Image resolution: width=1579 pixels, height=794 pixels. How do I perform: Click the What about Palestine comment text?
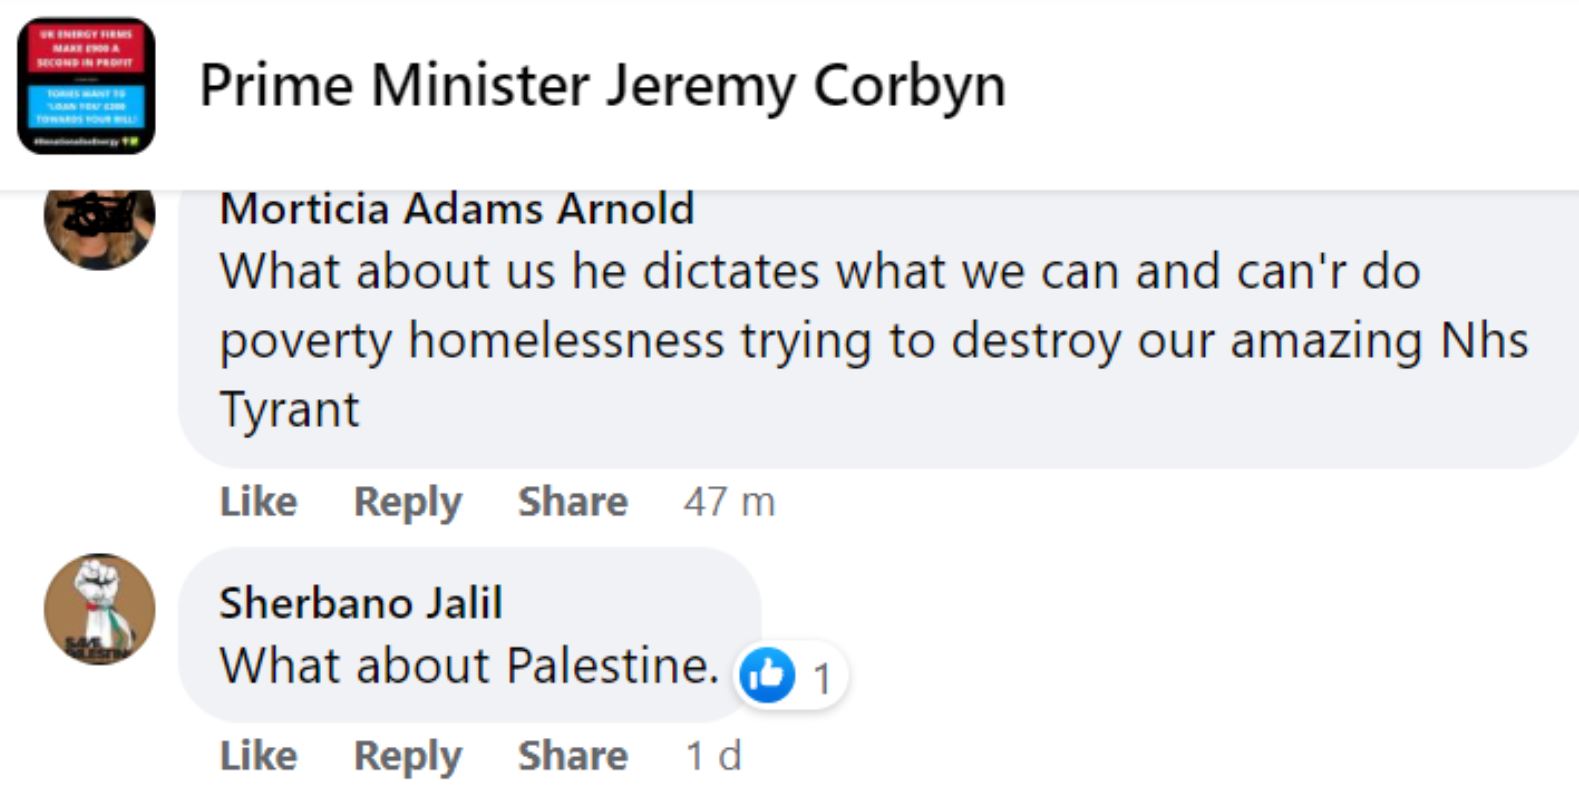[x=469, y=665]
